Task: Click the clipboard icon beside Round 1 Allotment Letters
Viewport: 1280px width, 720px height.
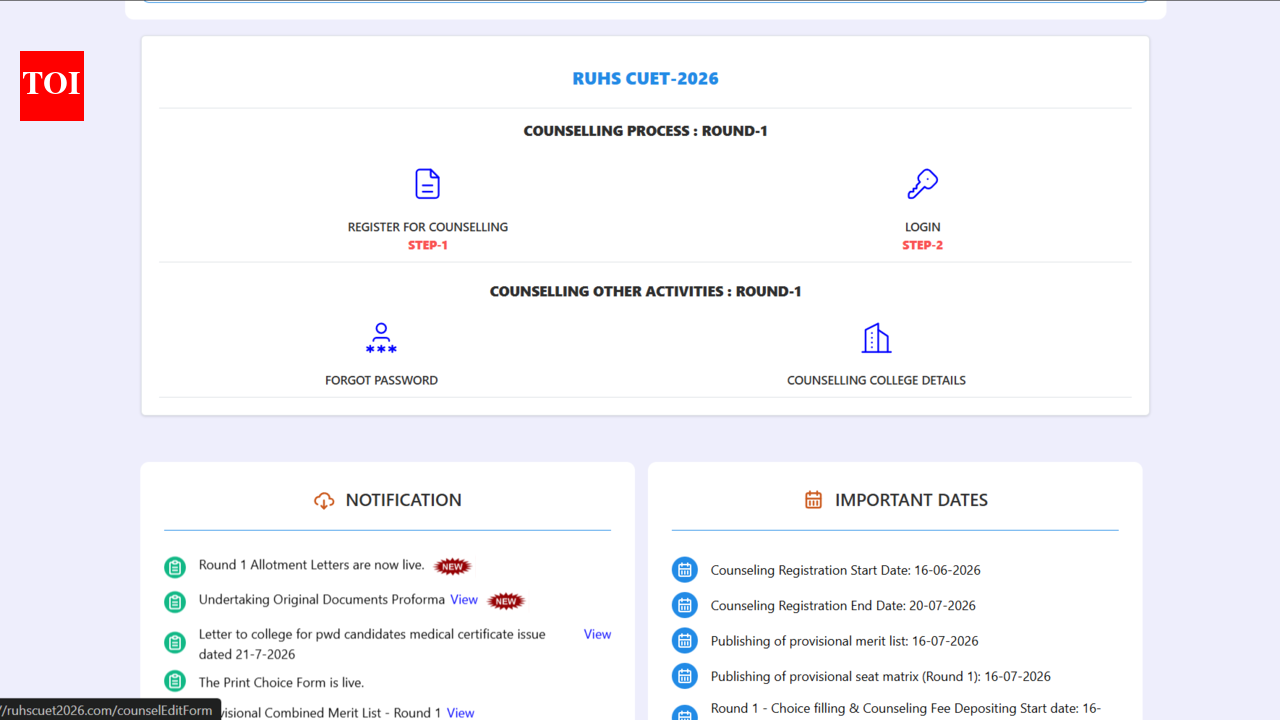Action: (x=175, y=567)
